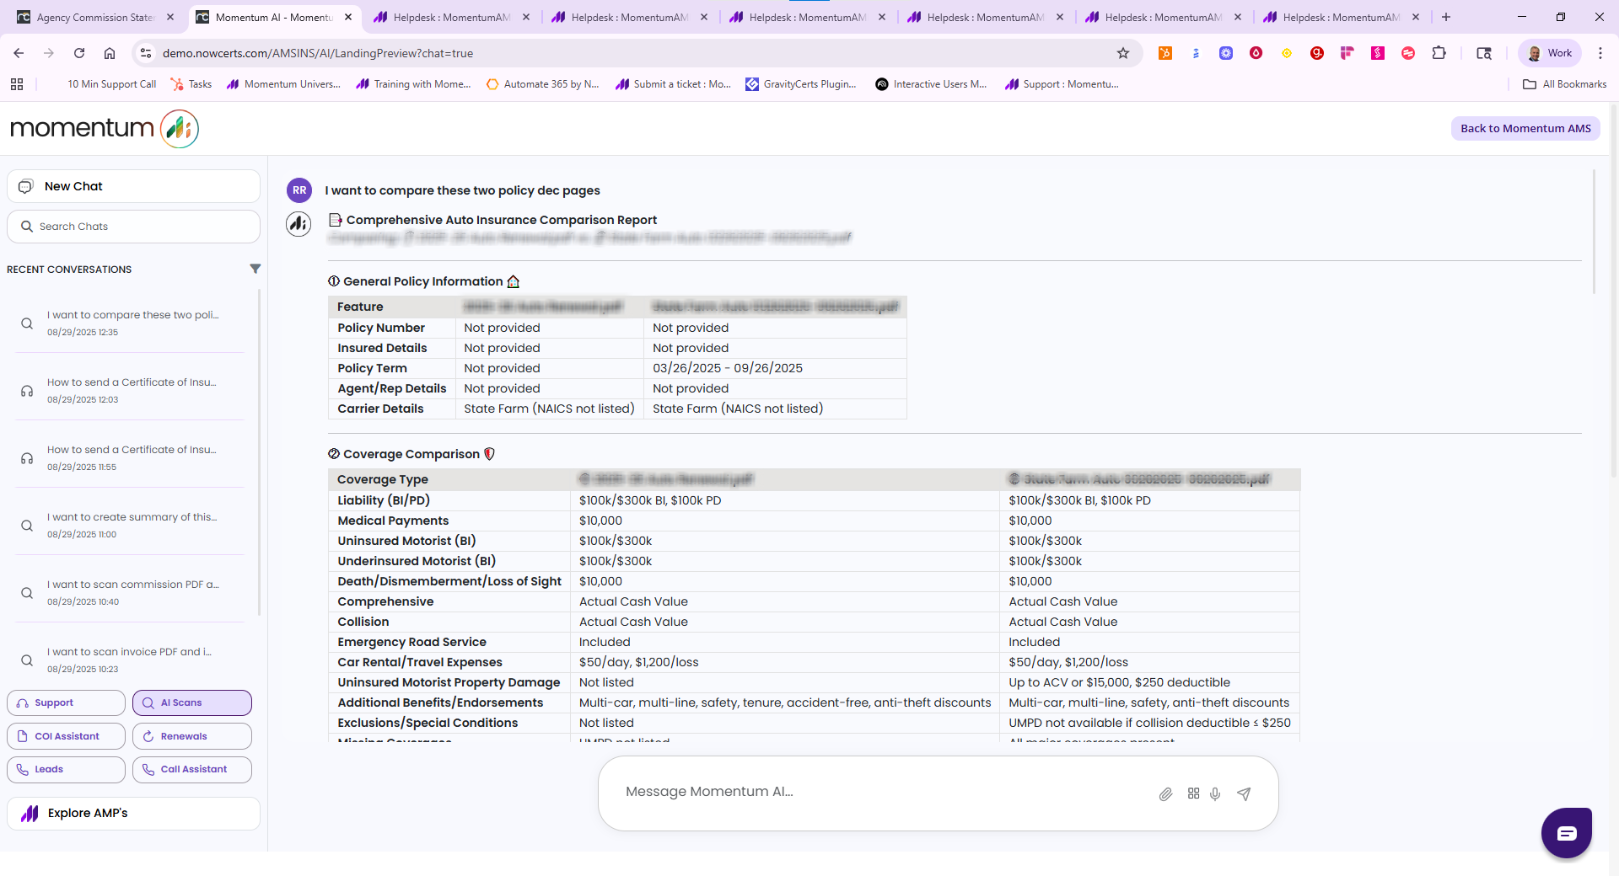
Task: Click the Momentum logo
Action: 104,128
